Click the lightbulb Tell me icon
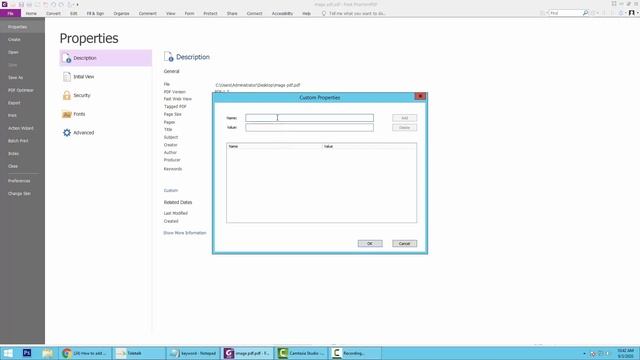 click(324, 13)
